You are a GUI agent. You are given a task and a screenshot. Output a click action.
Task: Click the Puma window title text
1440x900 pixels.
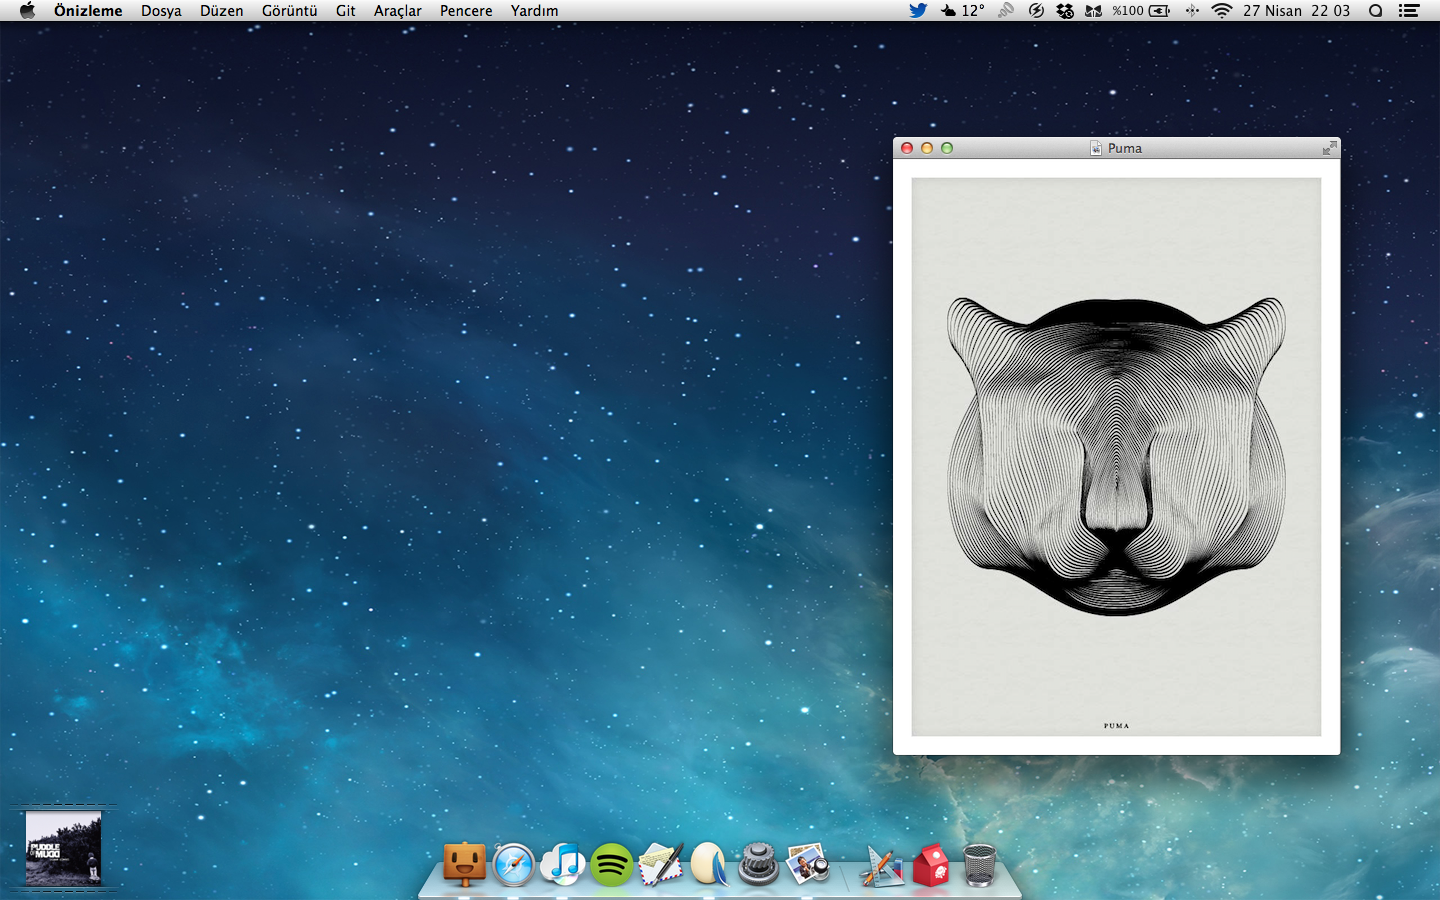tap(1125, 148)
